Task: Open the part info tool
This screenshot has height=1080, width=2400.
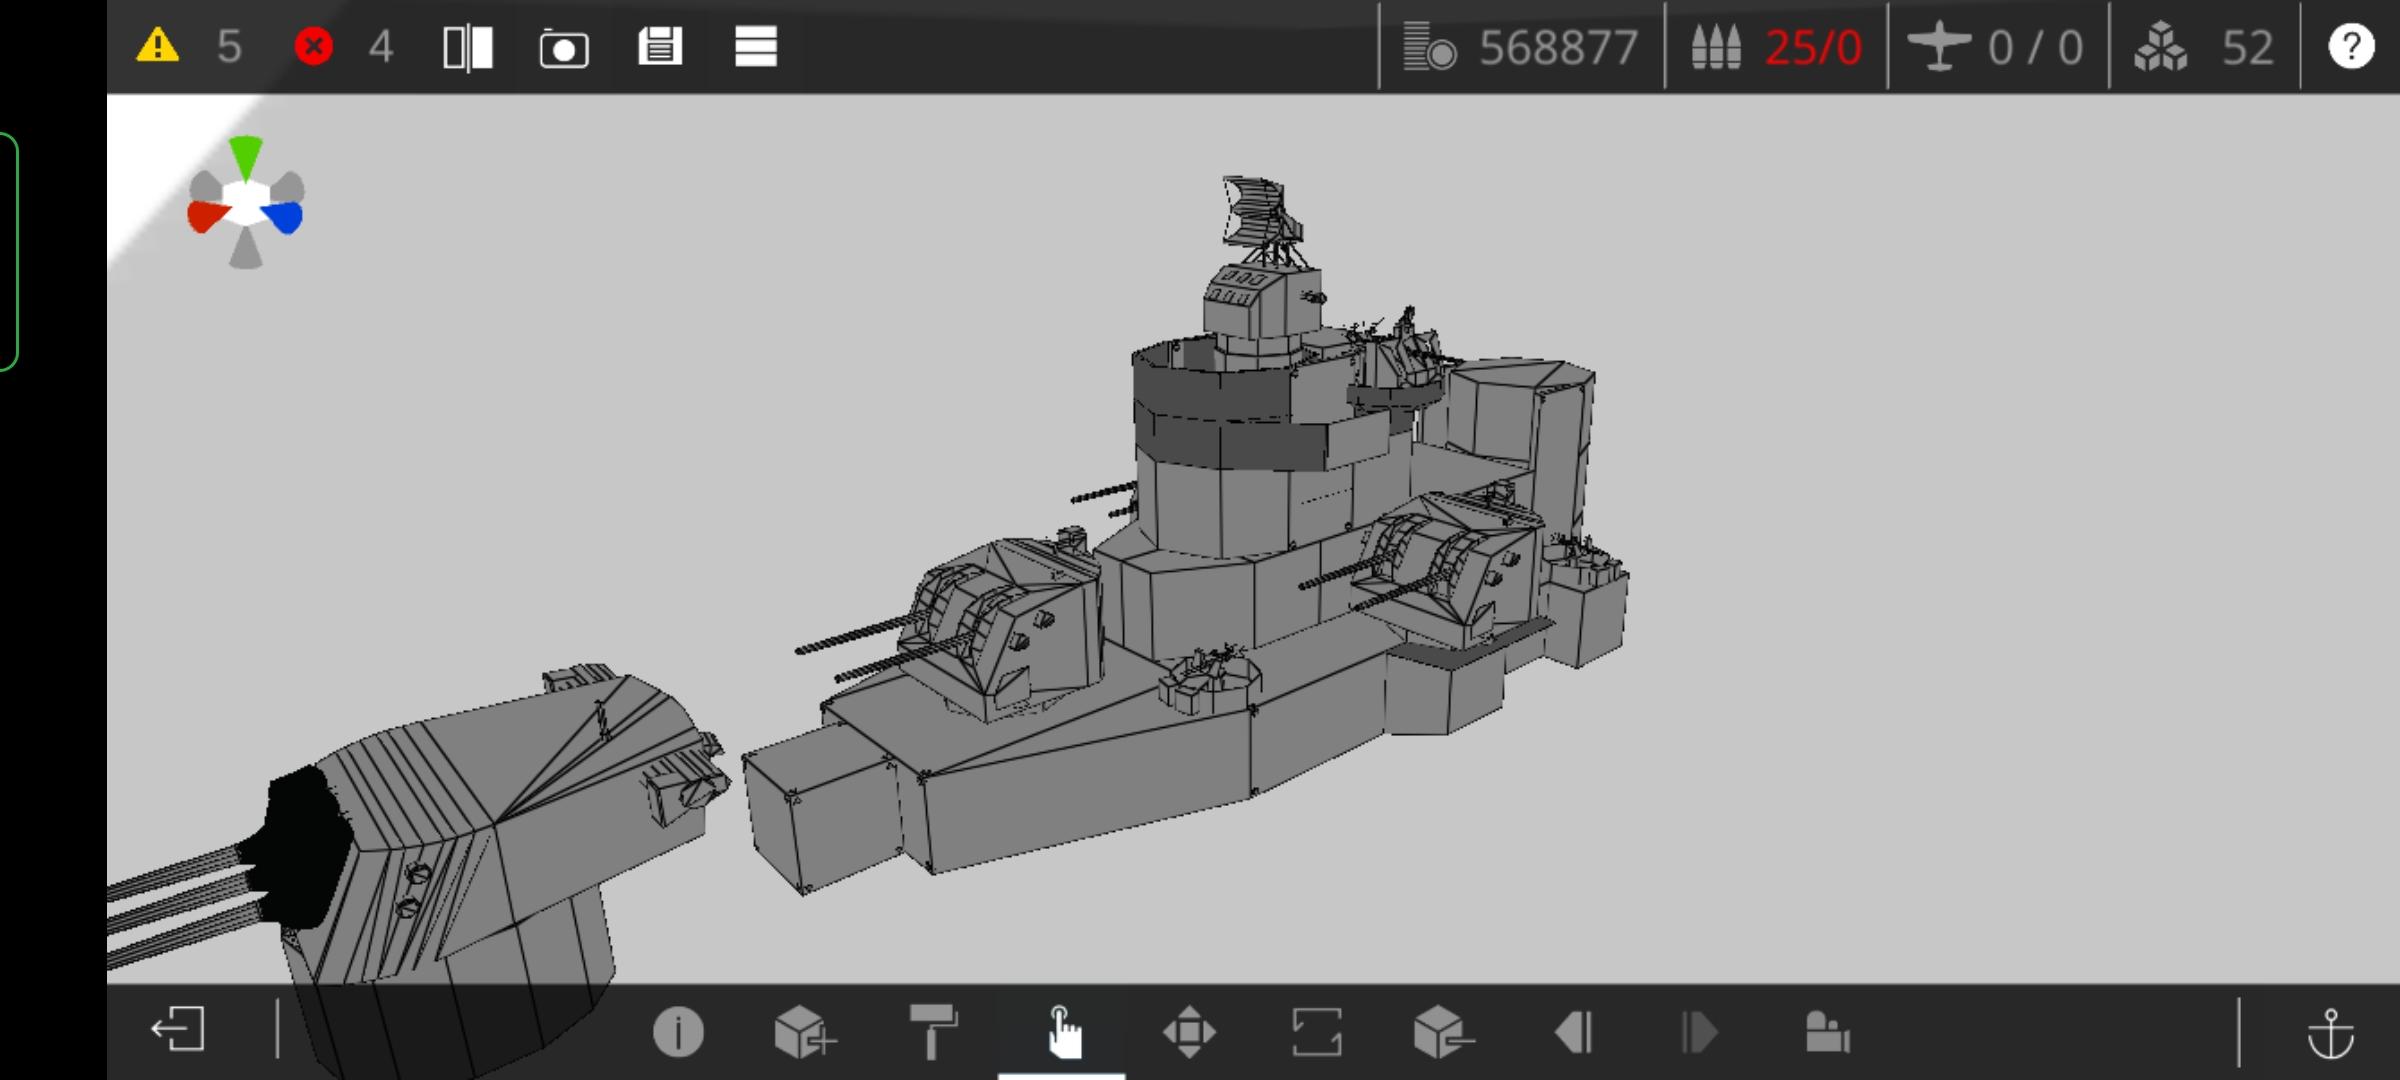Action: tap(678, 1031)
